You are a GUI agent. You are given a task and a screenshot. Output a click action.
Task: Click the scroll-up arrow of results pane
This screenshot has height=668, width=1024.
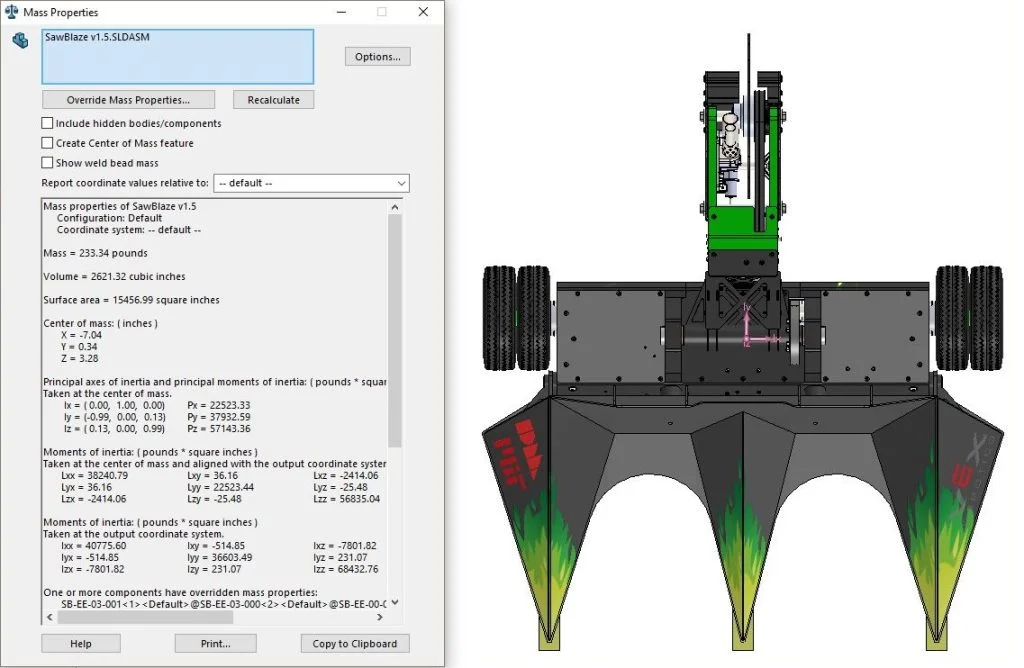pos(394,207)
